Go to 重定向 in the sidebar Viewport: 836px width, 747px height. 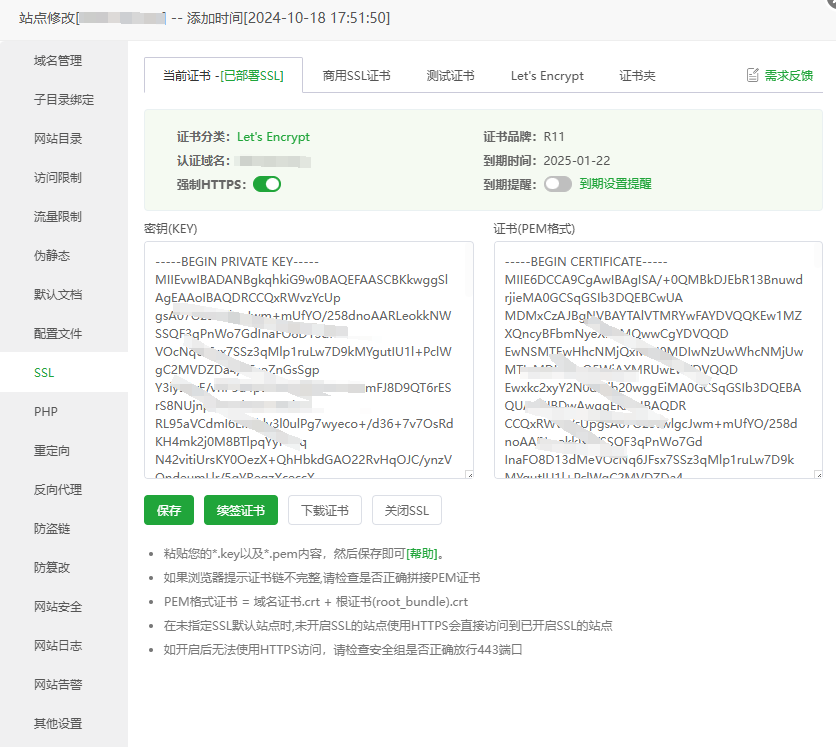click(x=52, y=451)
